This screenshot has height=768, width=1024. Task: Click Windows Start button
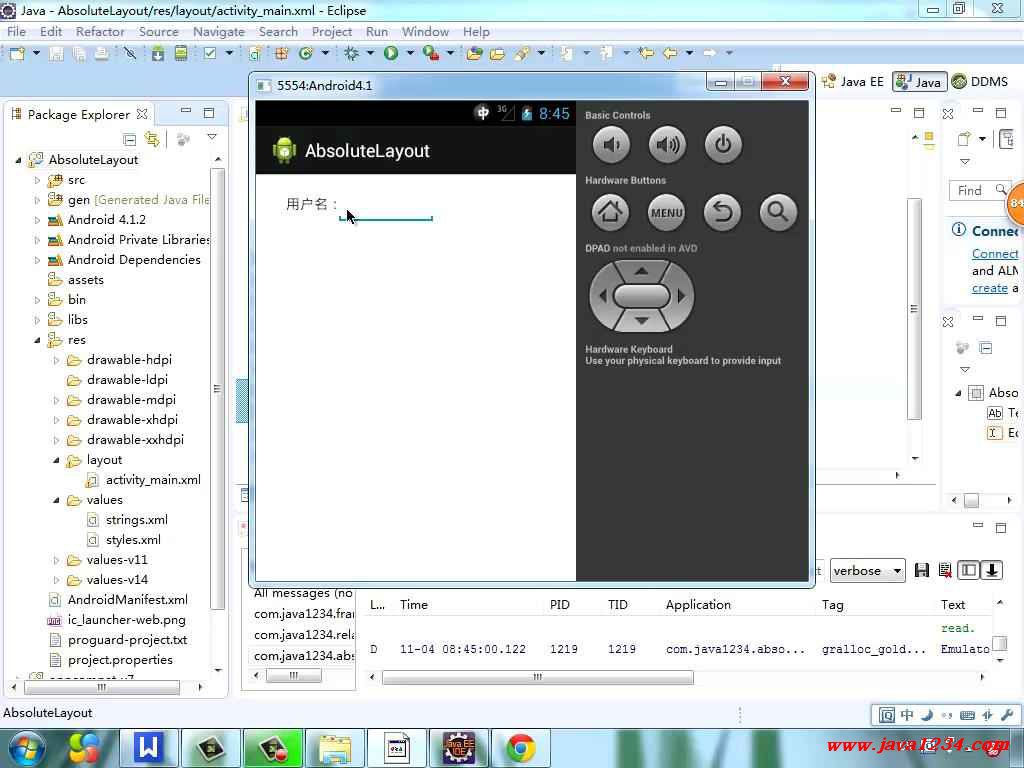pos(25,748)
